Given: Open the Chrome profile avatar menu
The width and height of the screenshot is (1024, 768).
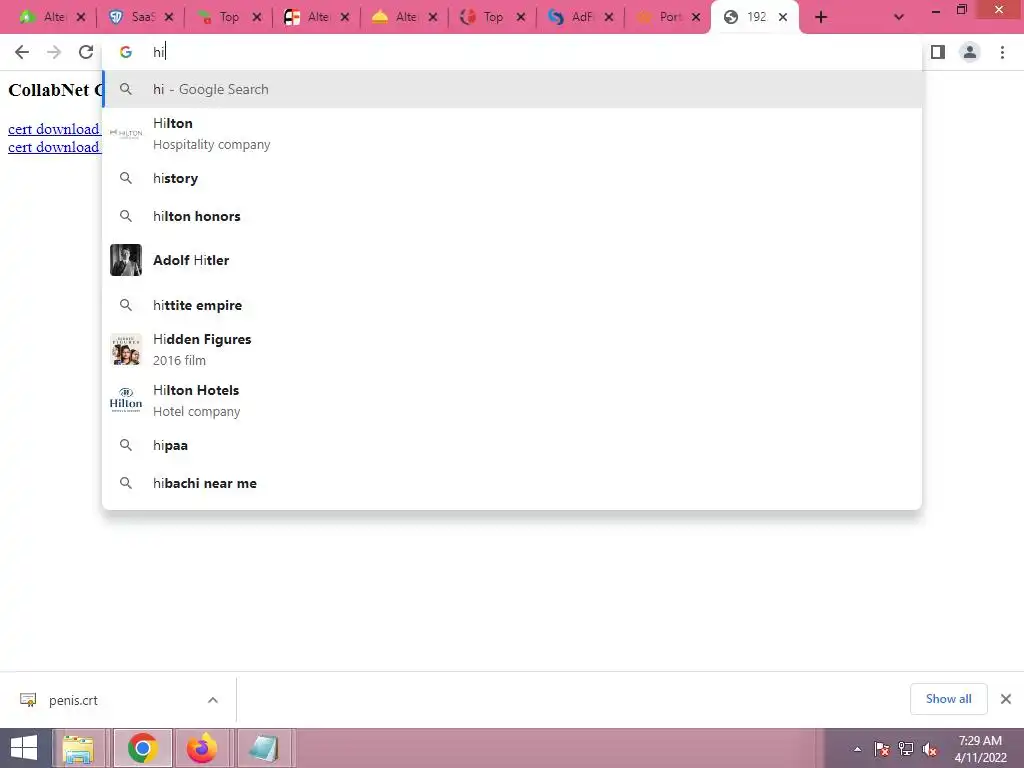Looking at the screenshot, I should point(970,52).
